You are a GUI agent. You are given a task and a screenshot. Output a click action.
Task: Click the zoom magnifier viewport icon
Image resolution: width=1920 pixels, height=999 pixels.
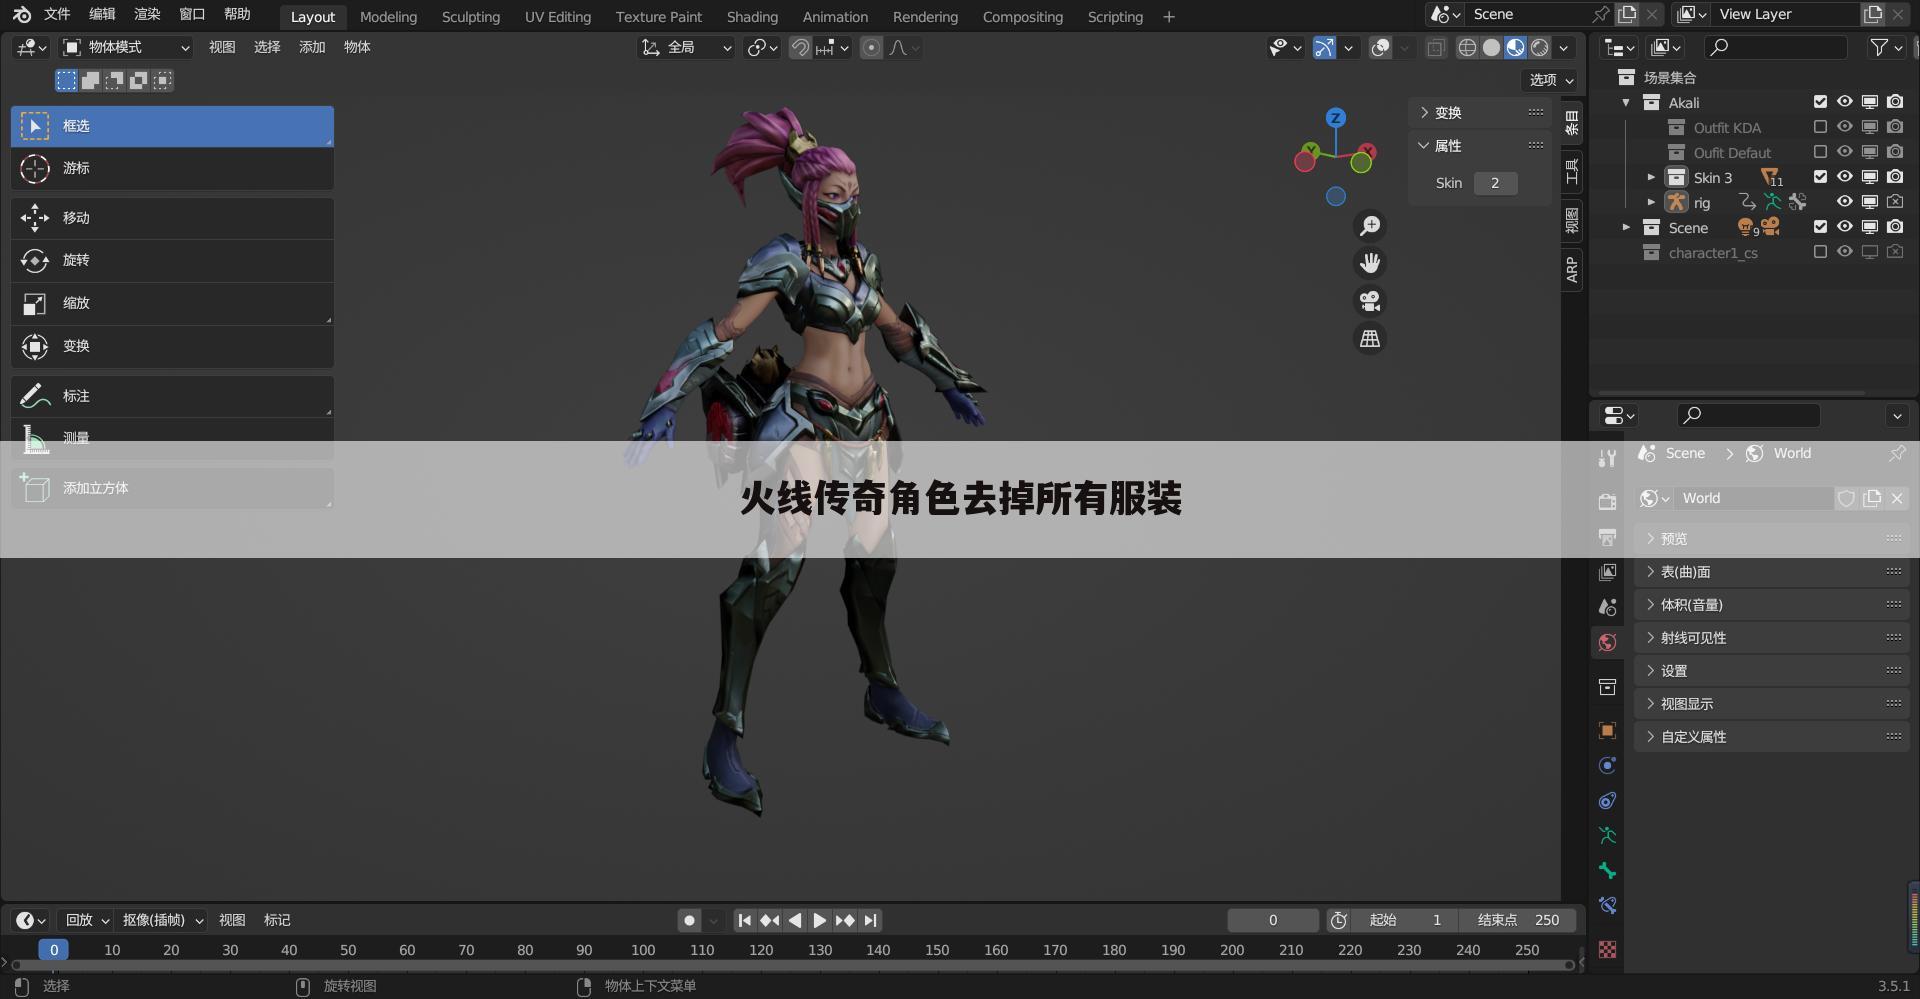point(1370,226)
